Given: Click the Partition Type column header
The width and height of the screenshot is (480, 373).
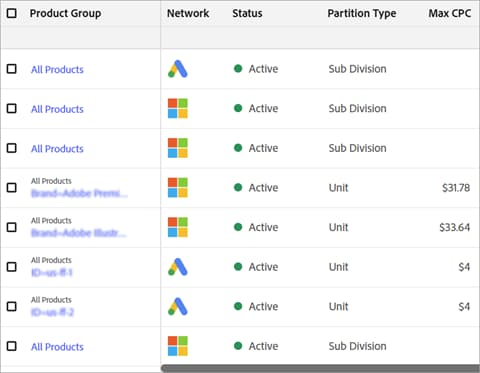Looking at the screenshot, I should [x=362, y=13].
